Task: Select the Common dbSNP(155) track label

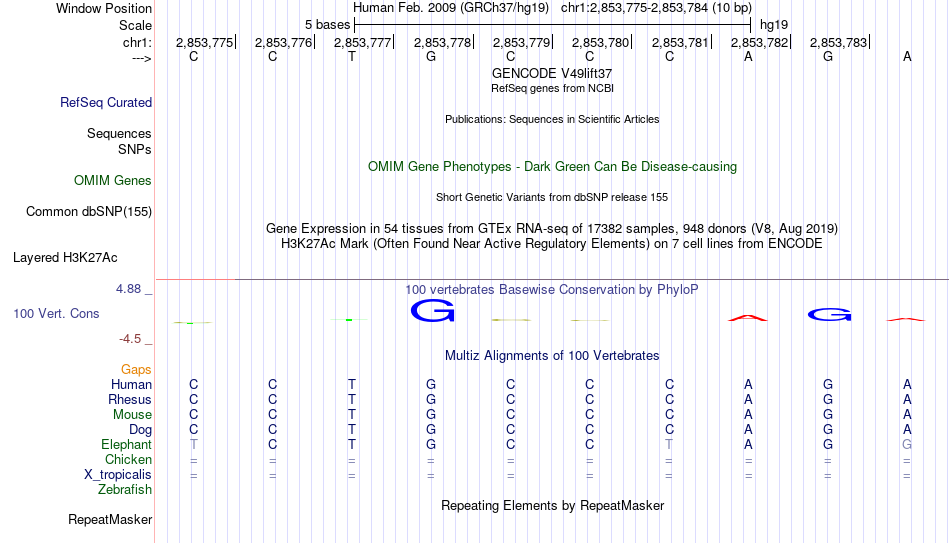Action: pyautogui.click(x=89, y=212)
